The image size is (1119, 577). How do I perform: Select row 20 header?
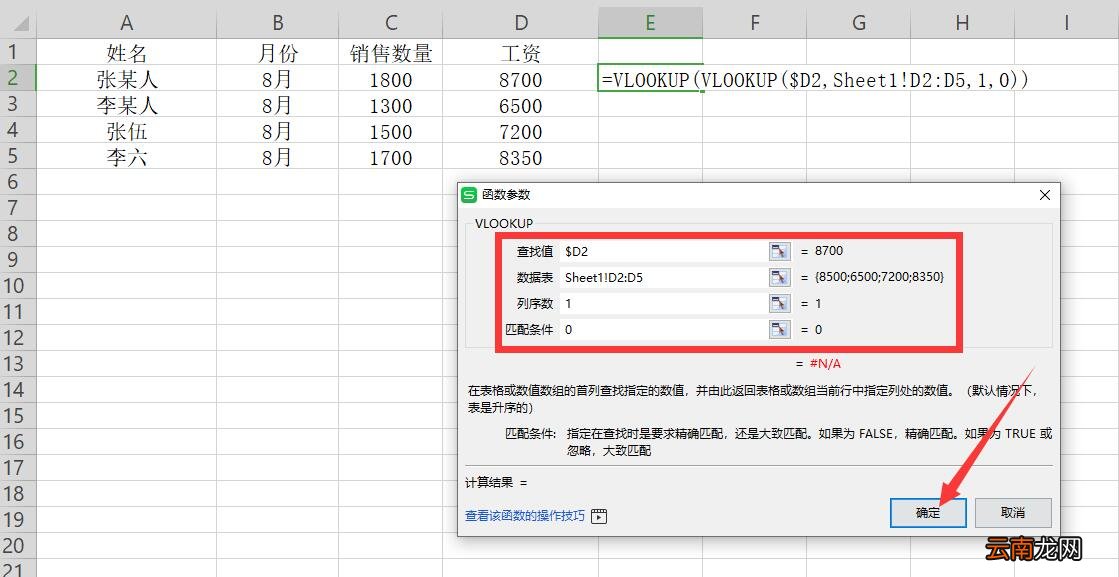[18, 546]
